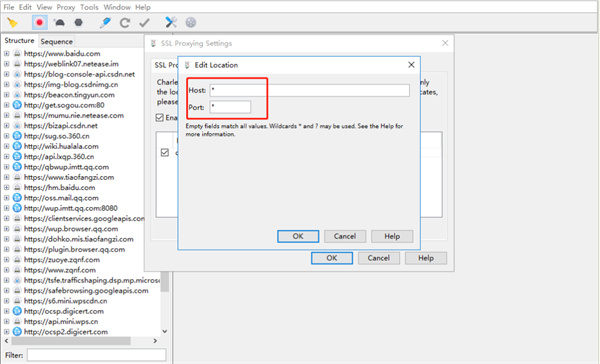This screenshot has height=364, width=600.
Task: Toggle the red Record button
Action: 39,23
